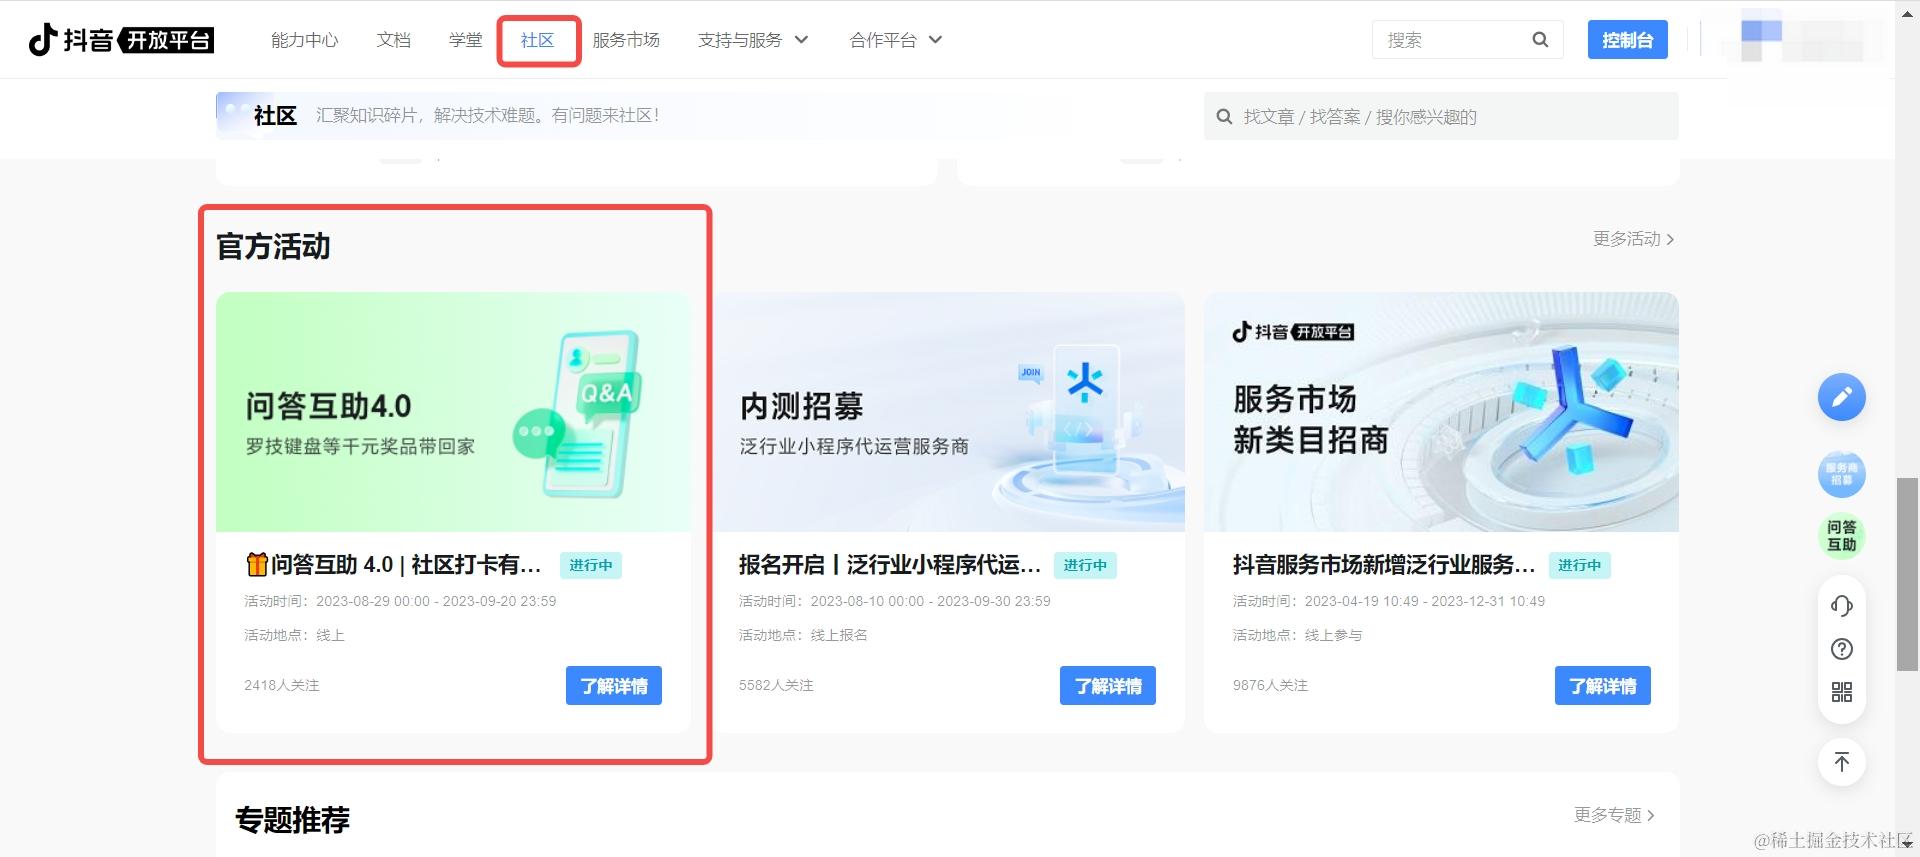Click the 2418人关注 follower count

(282, 685)
